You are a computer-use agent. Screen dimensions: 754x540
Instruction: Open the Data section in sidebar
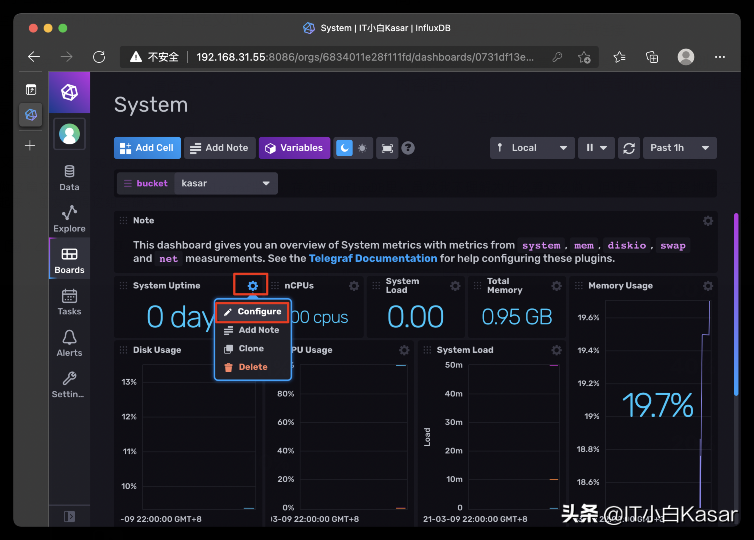(x=69, y=178)
